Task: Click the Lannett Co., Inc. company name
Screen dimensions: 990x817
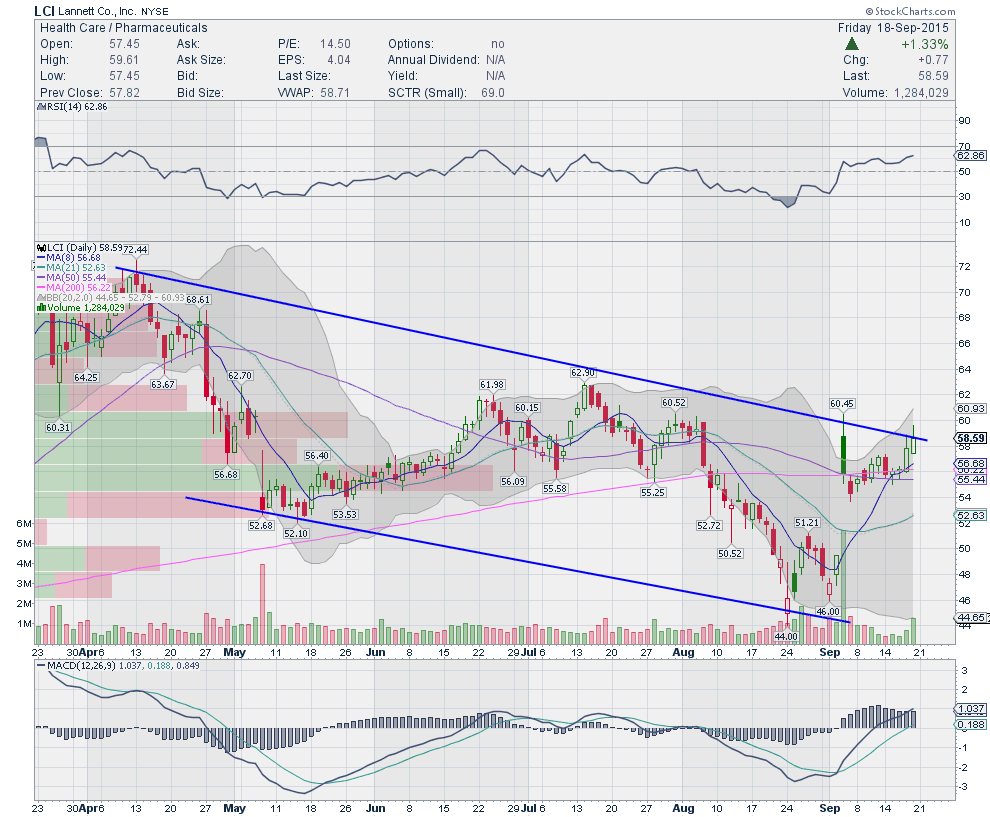Action: (x=96, y=11)
